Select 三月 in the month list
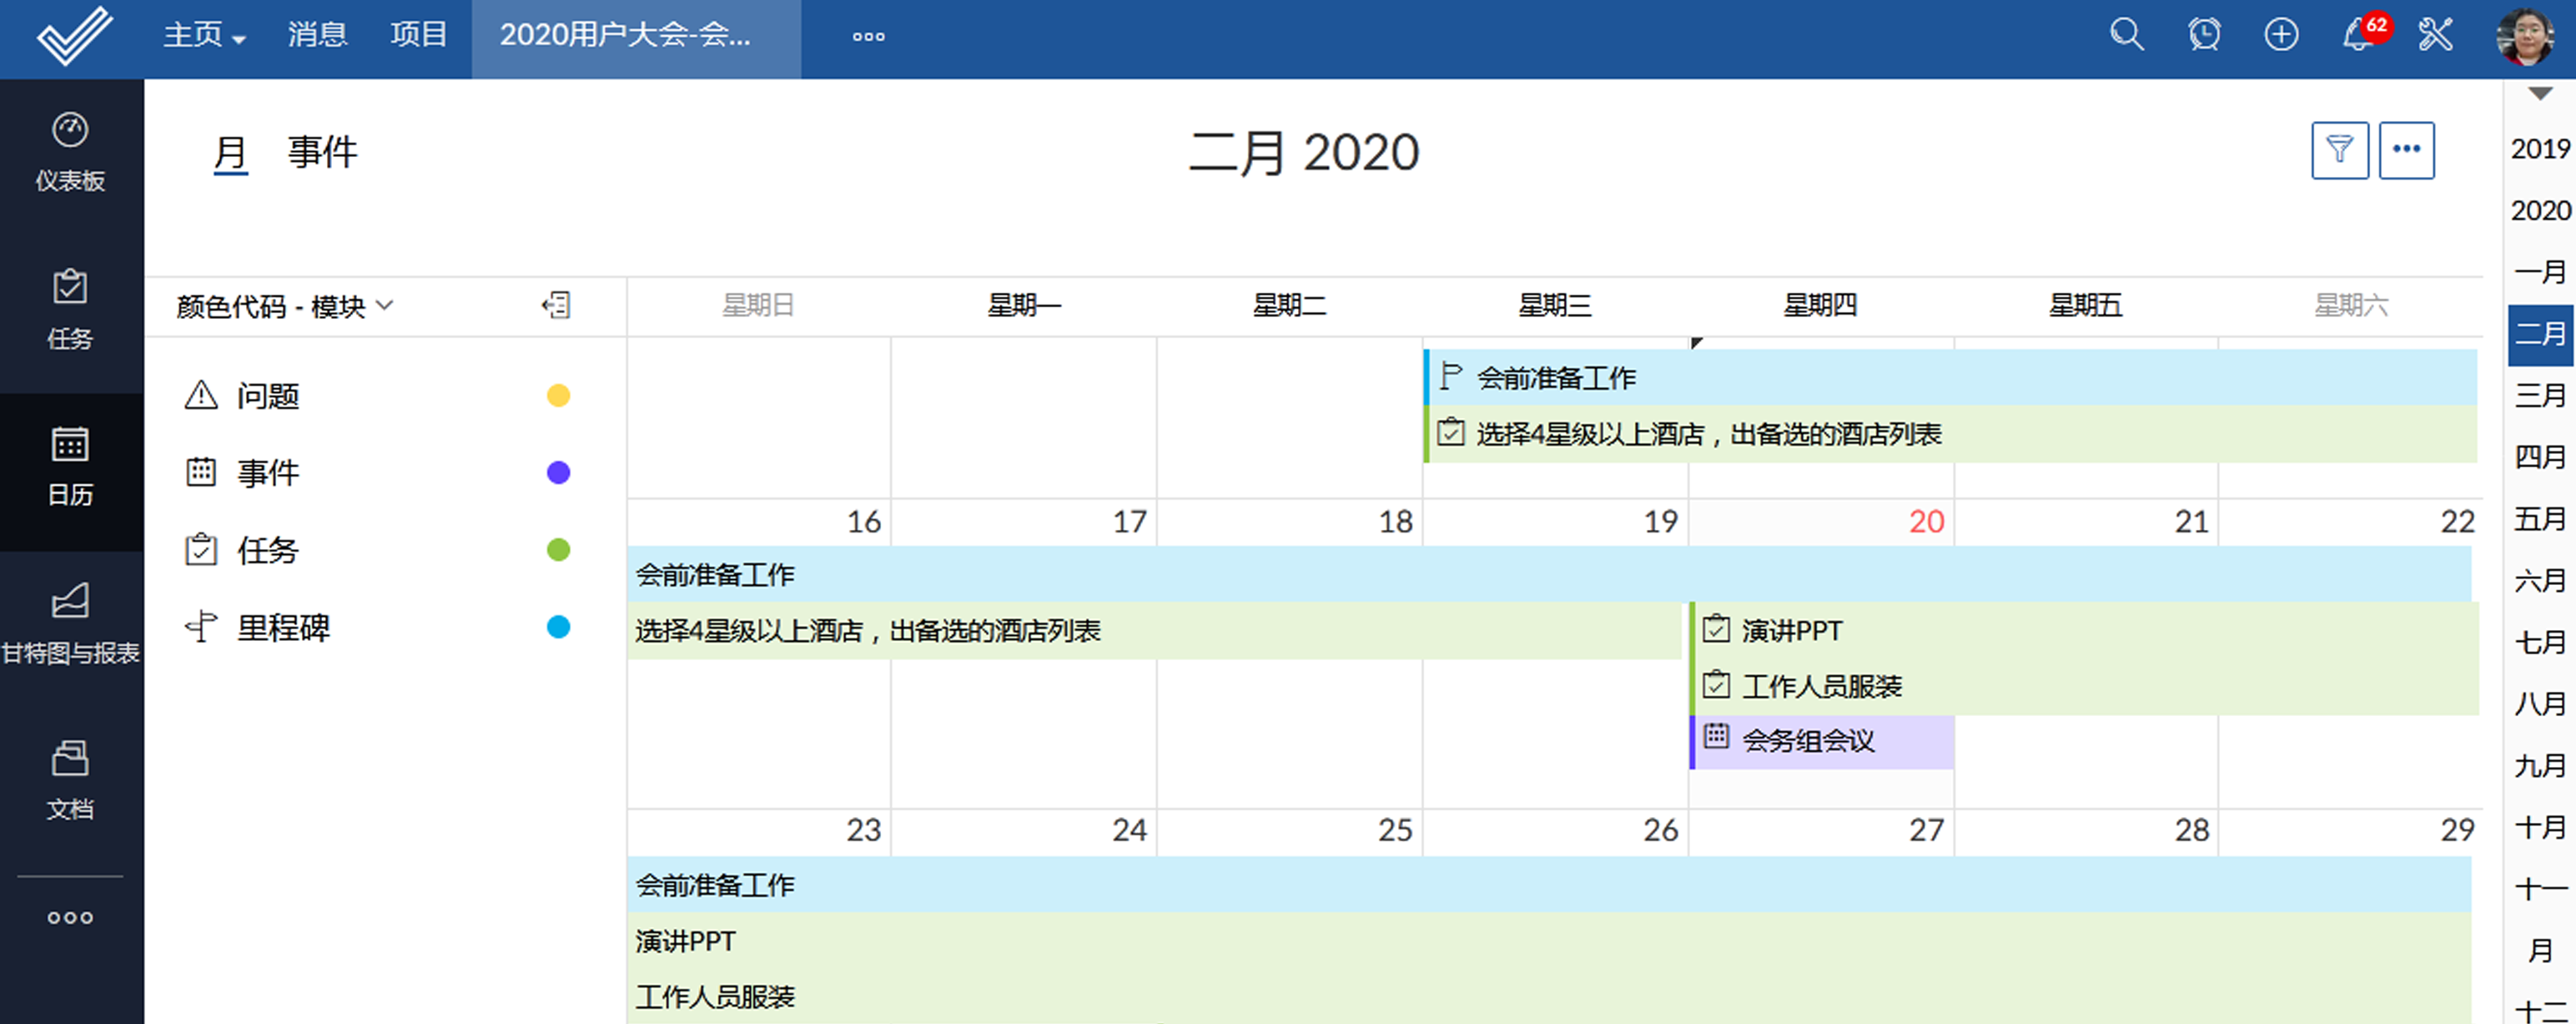Image resolution: width=2576 pixels, height=1024 pixels. (x=2540, y=395)
